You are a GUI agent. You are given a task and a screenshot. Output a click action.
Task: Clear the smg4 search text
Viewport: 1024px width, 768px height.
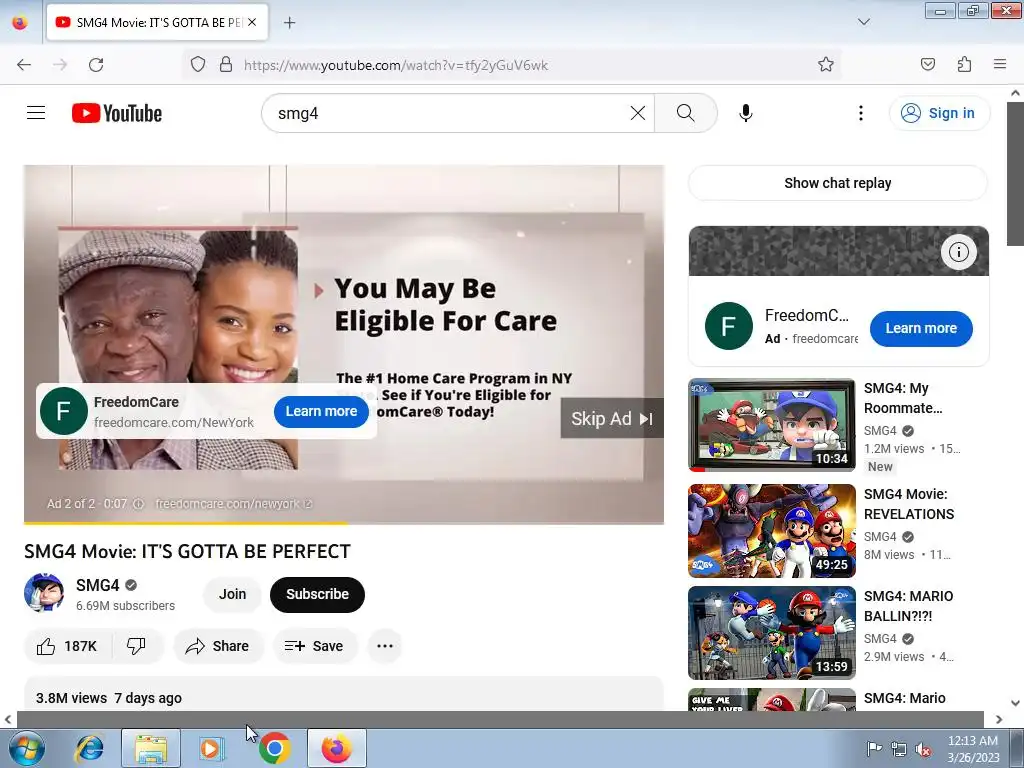(638, 113)
